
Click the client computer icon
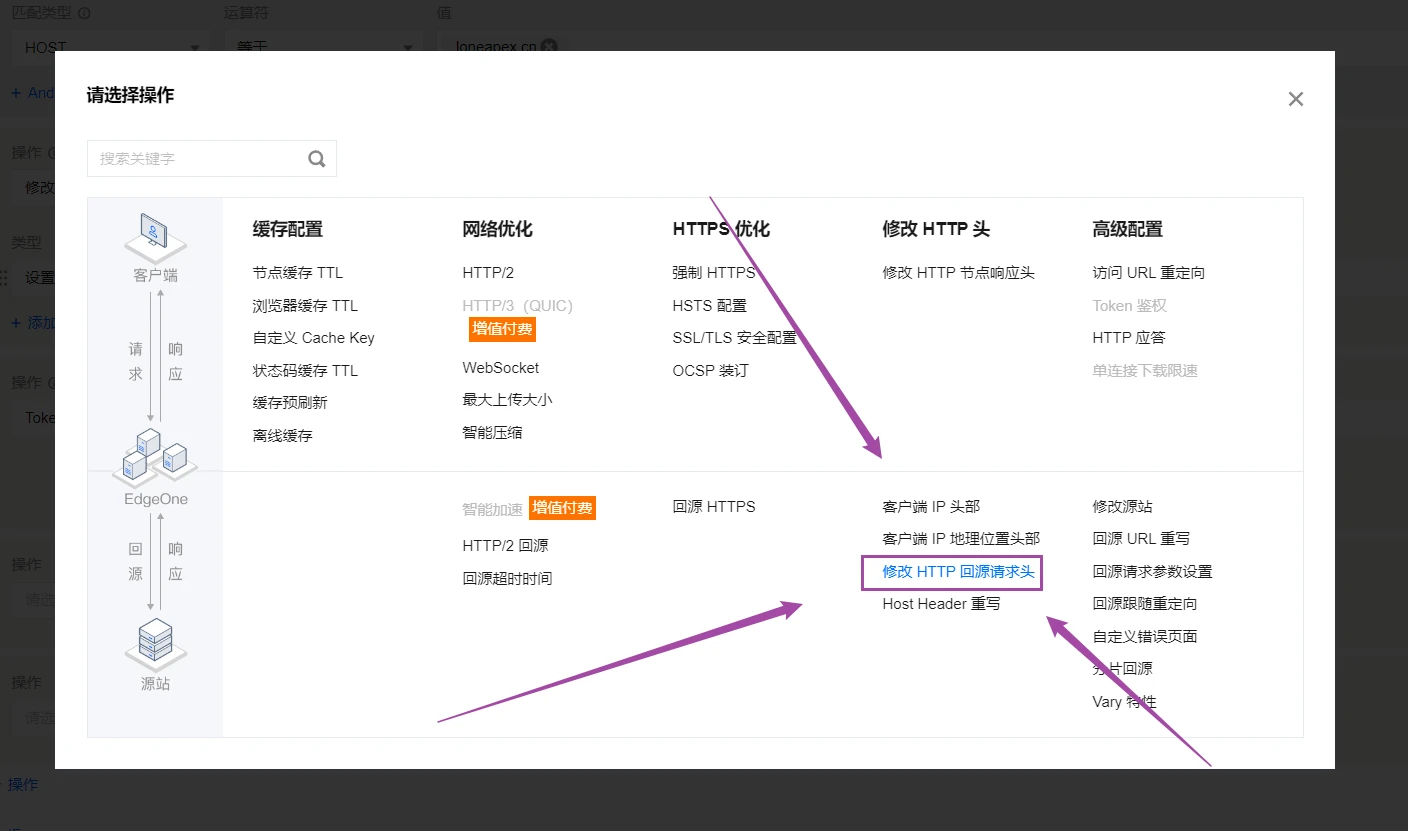155,236
